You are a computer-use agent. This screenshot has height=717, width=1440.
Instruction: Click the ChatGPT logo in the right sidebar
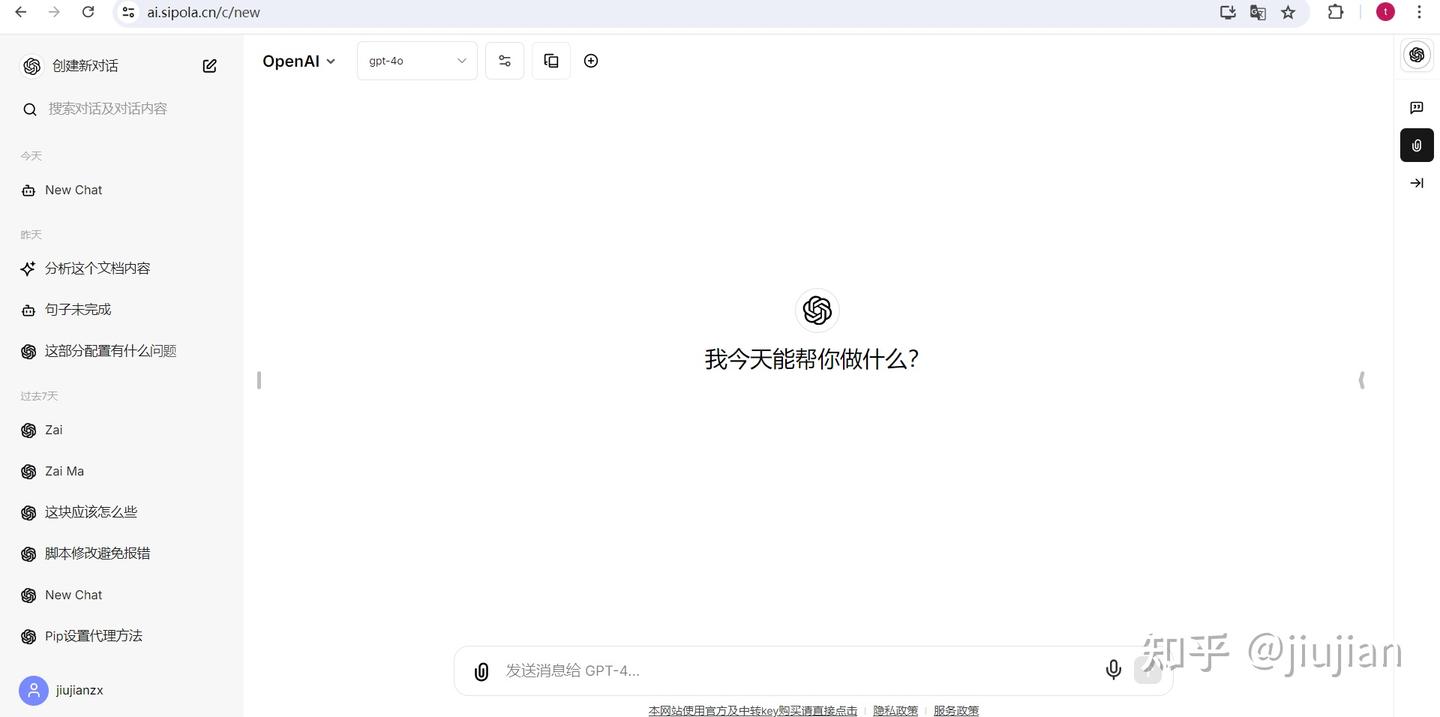click(x=1416, y=55)
